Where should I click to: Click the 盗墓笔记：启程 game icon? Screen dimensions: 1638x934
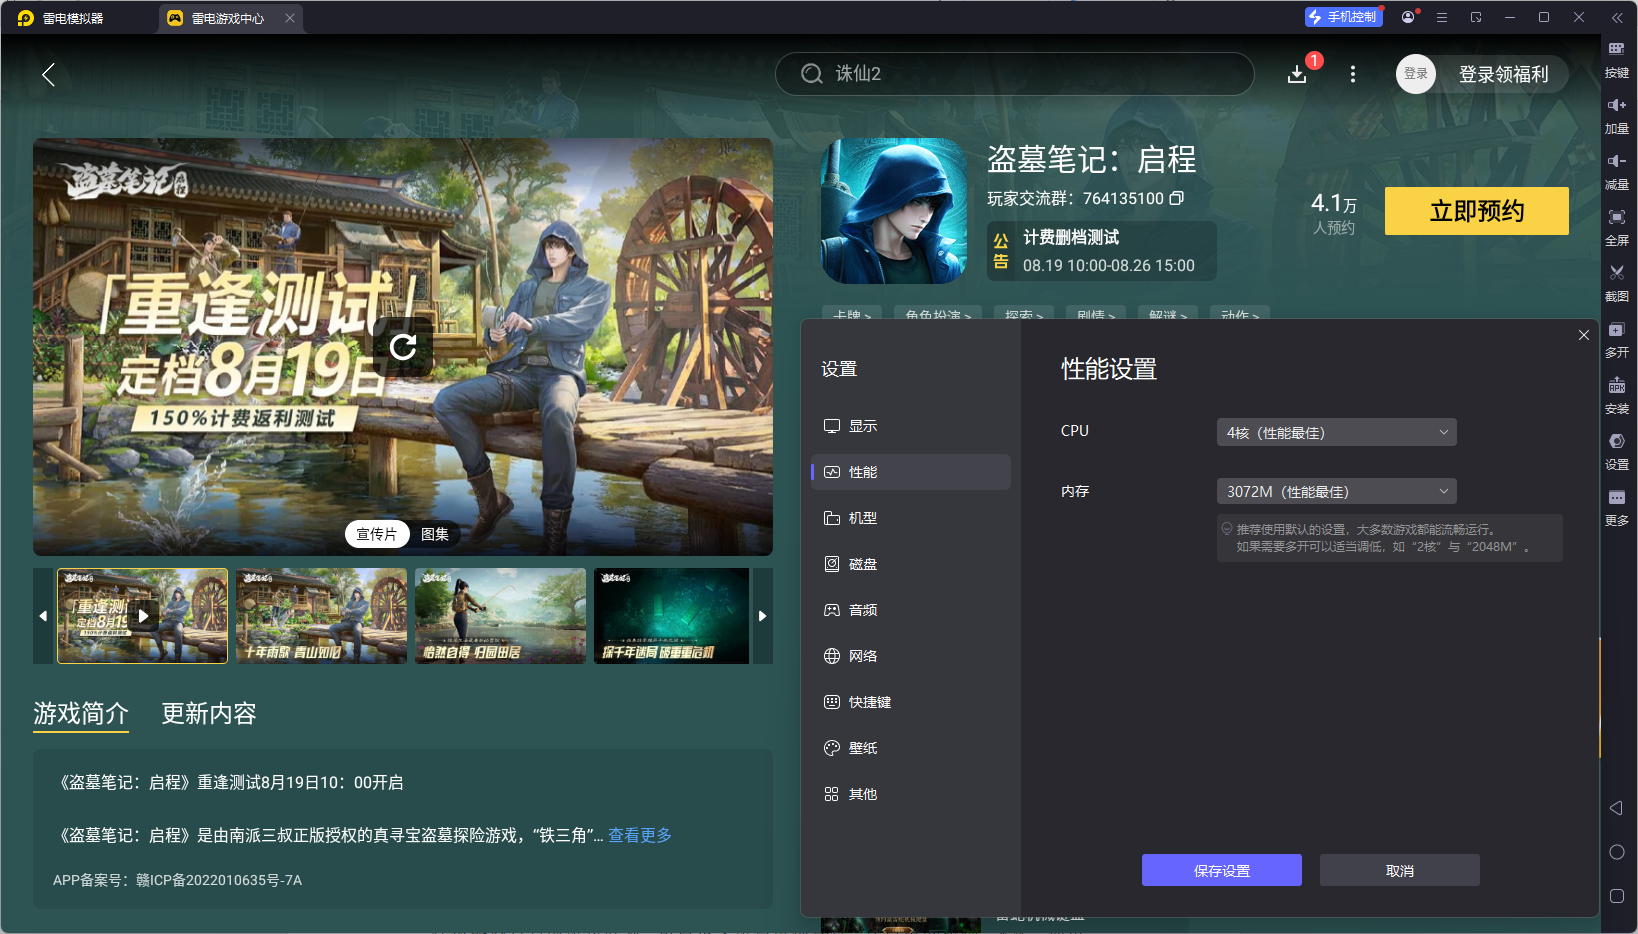point(894,211)
